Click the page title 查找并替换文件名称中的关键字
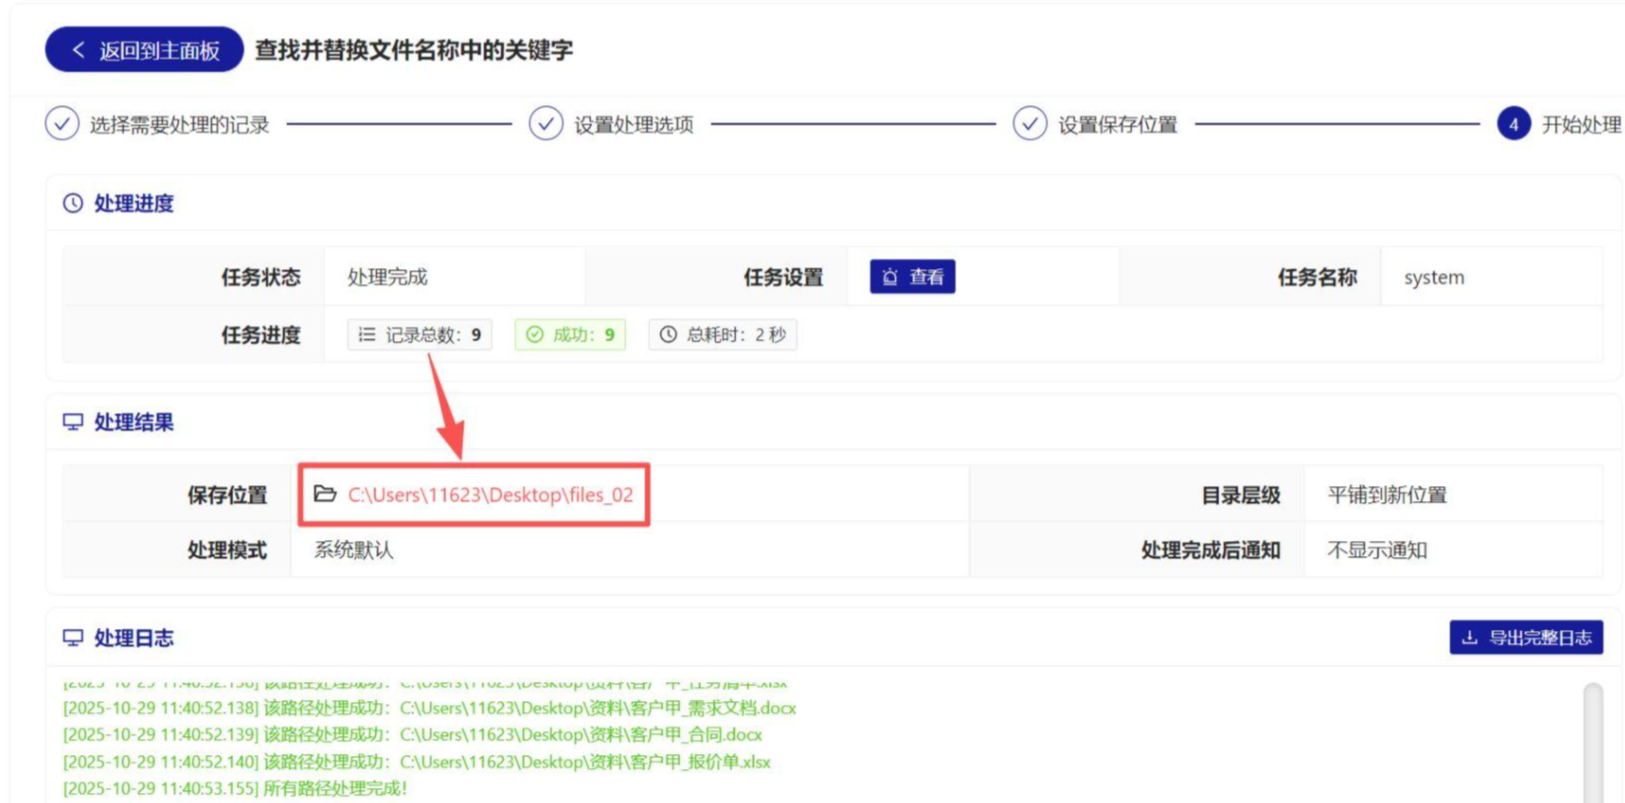 pyautogui.click(x=414, y=50)
